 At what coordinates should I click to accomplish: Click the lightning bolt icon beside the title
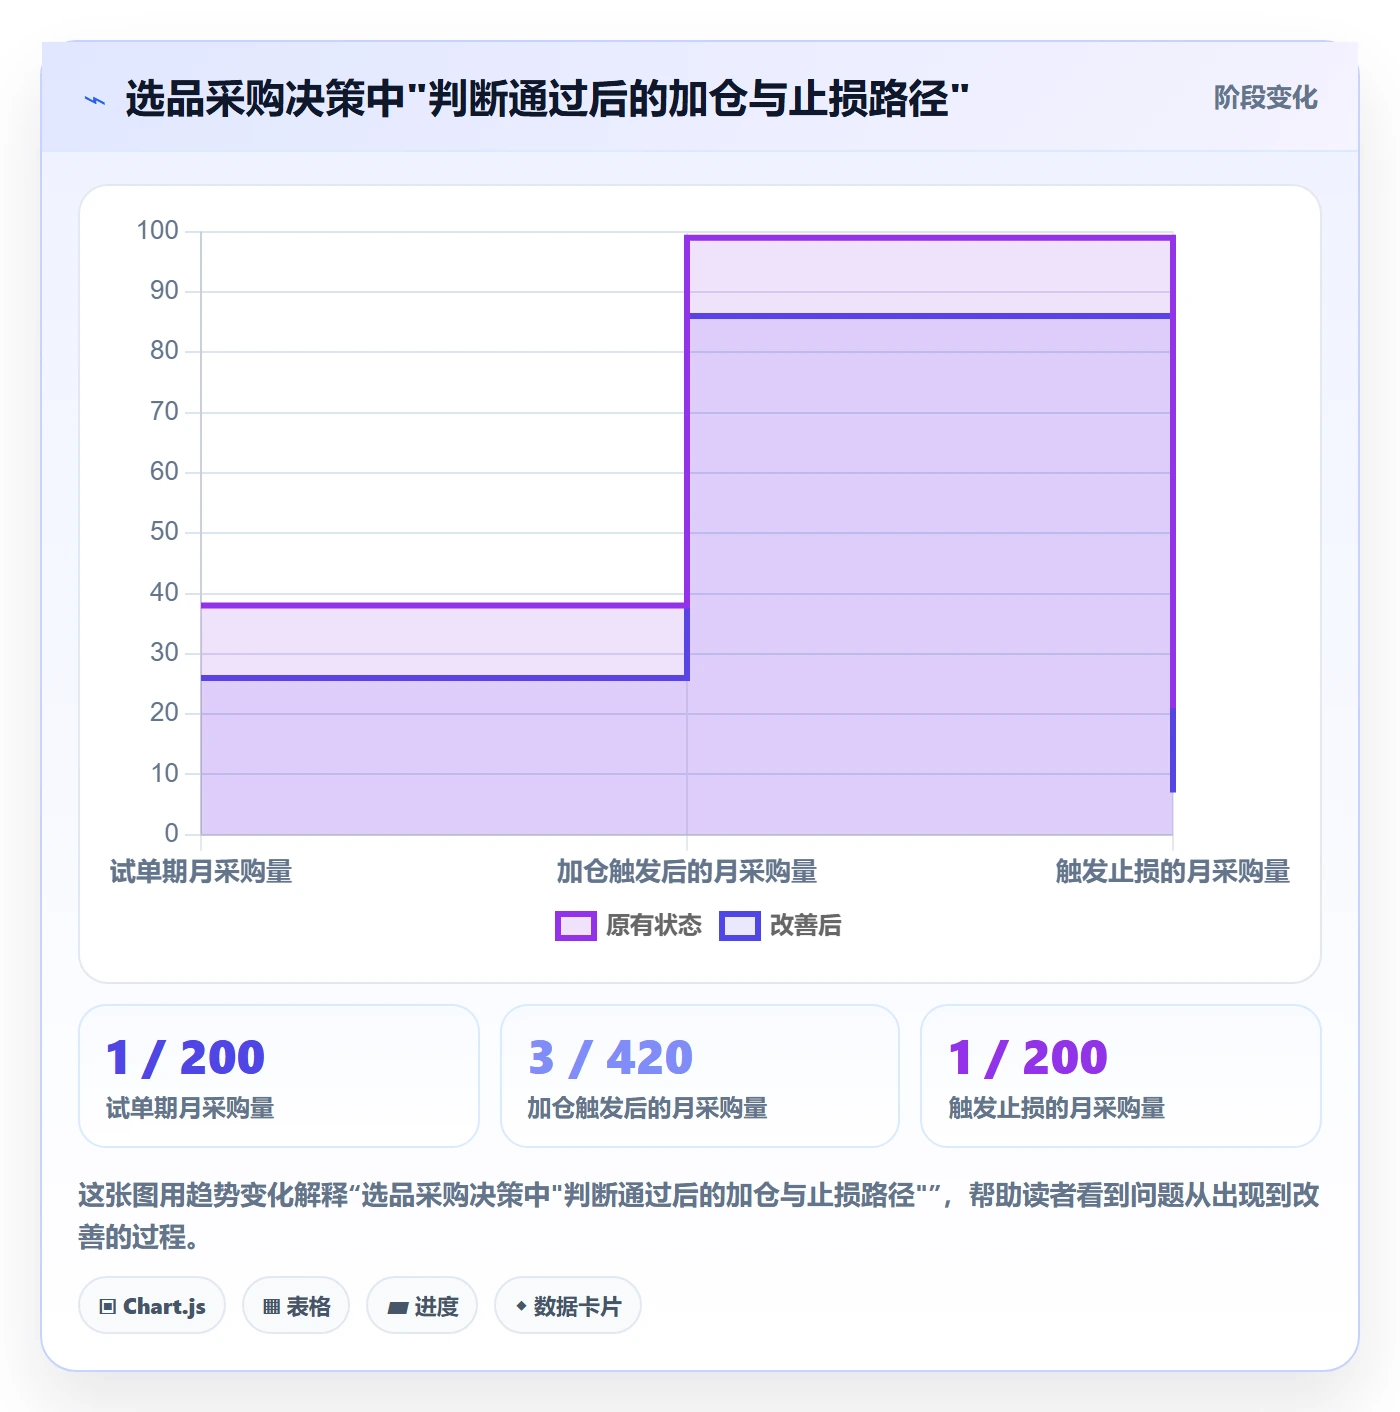(95, 100)
